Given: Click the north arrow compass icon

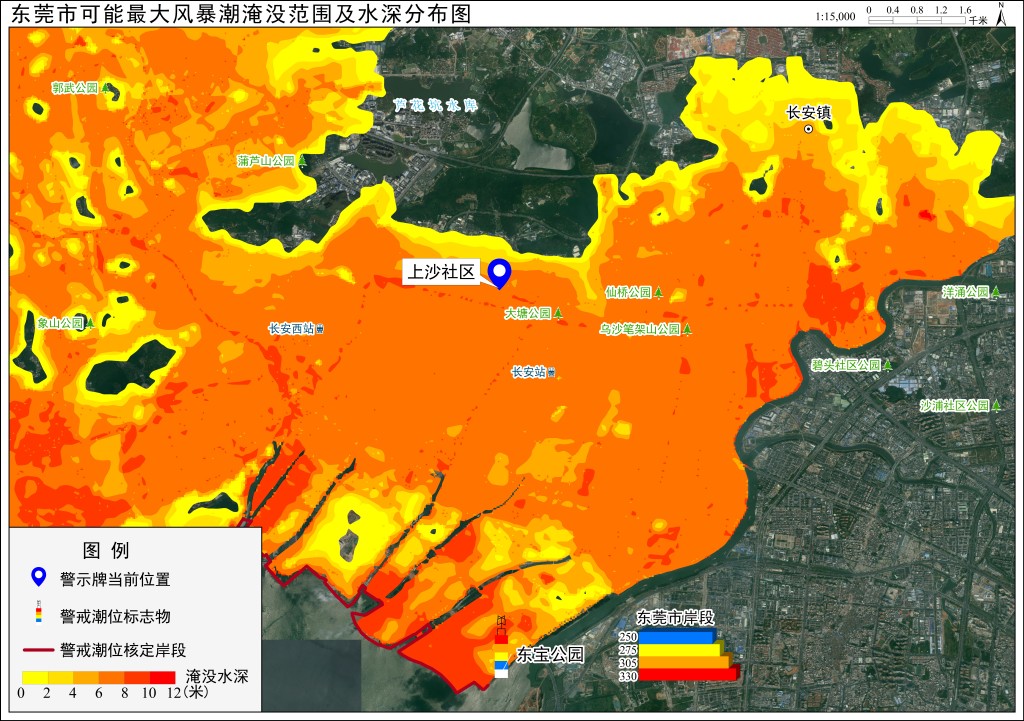Looking at the screenshot, I should pos(1001,14).
